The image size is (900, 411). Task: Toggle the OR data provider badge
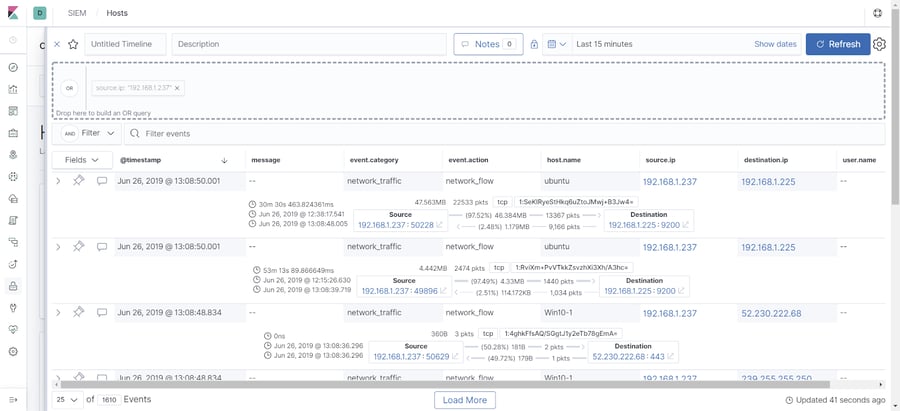point(69,88)
